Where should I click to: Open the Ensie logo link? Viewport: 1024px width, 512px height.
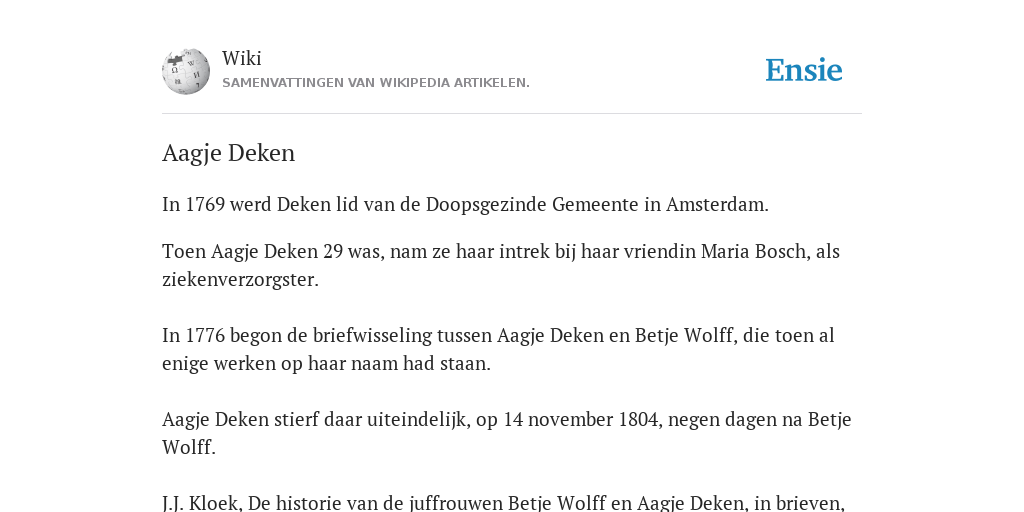pyautogui.click(x=804, y=70)
